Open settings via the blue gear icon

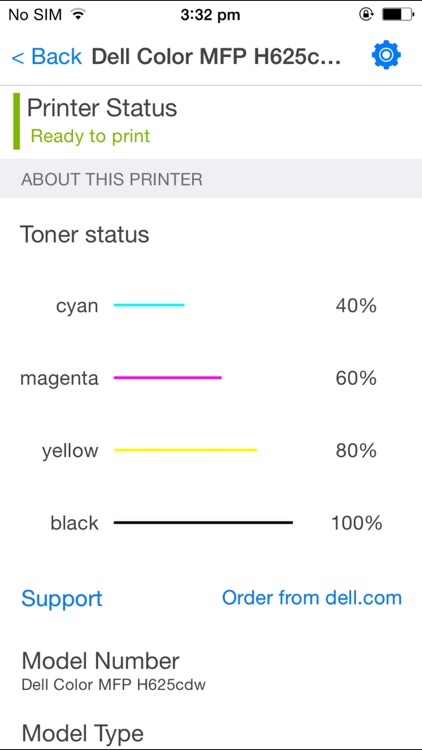[x=386, y=55]
